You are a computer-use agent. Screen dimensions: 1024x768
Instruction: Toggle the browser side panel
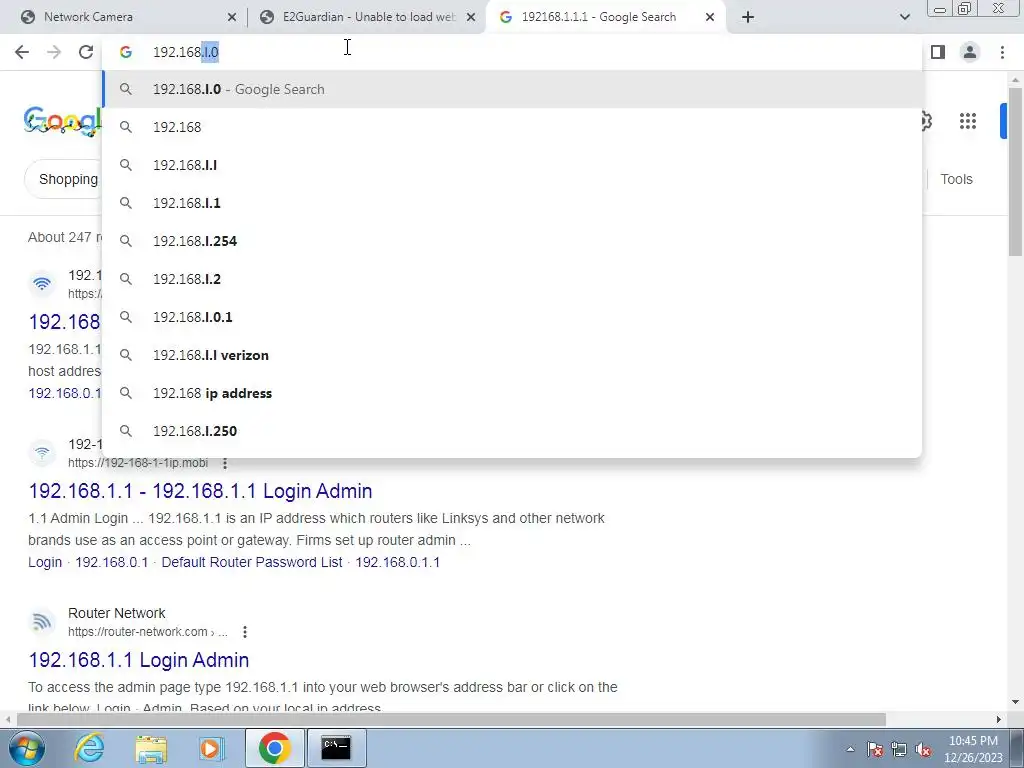pos(938,52)
